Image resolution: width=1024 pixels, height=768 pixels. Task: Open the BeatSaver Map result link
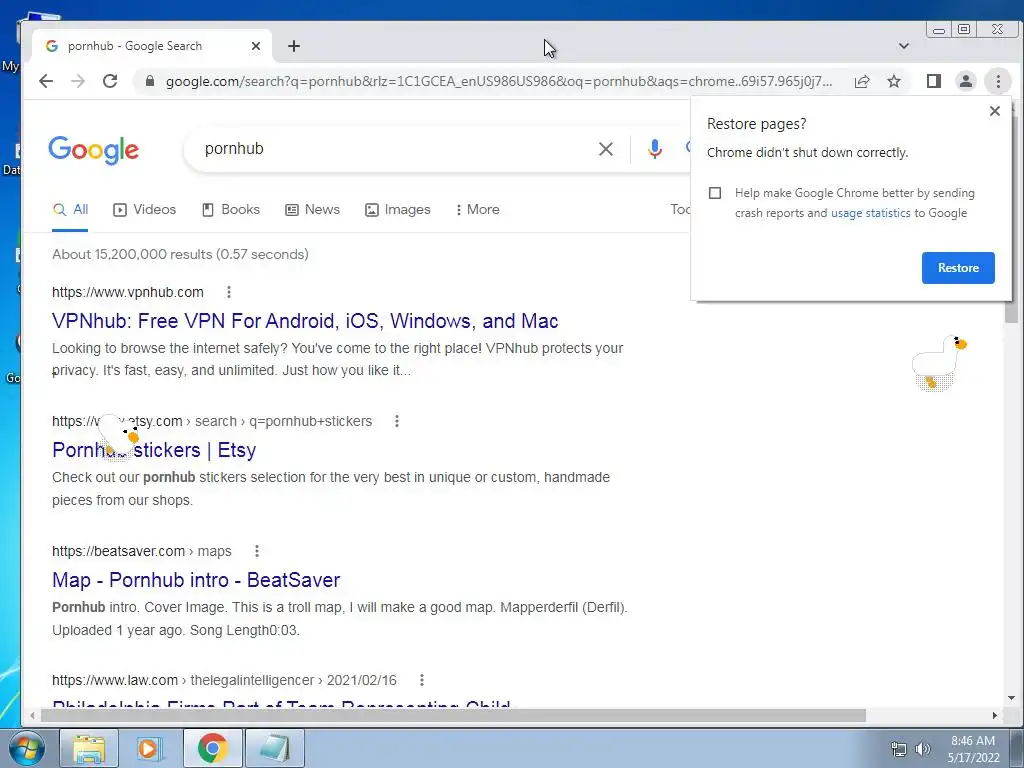click(x=196, y=580)
